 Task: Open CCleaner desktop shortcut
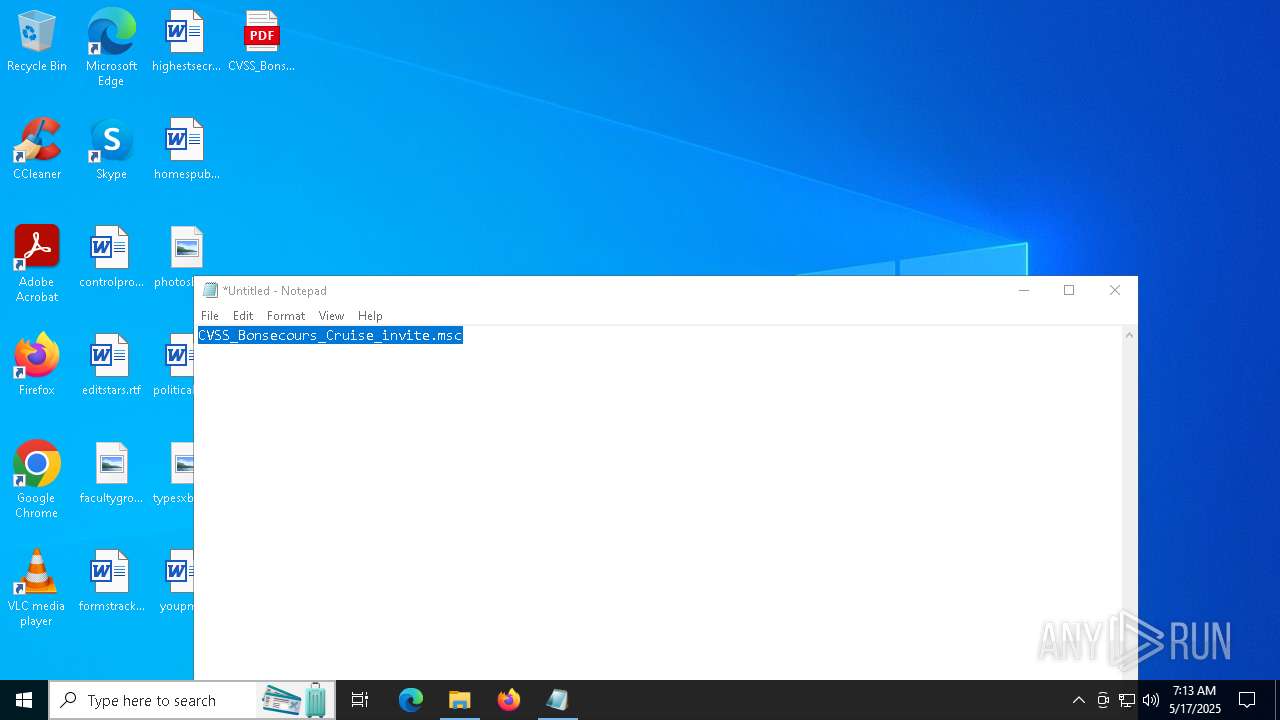click(x=37, y=150)
